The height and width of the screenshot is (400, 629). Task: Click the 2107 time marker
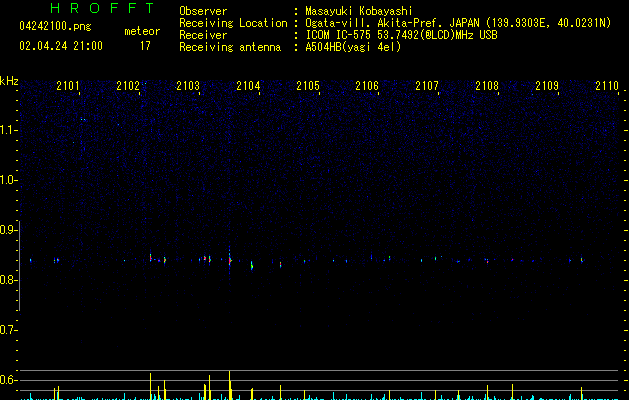coord(427,86)
